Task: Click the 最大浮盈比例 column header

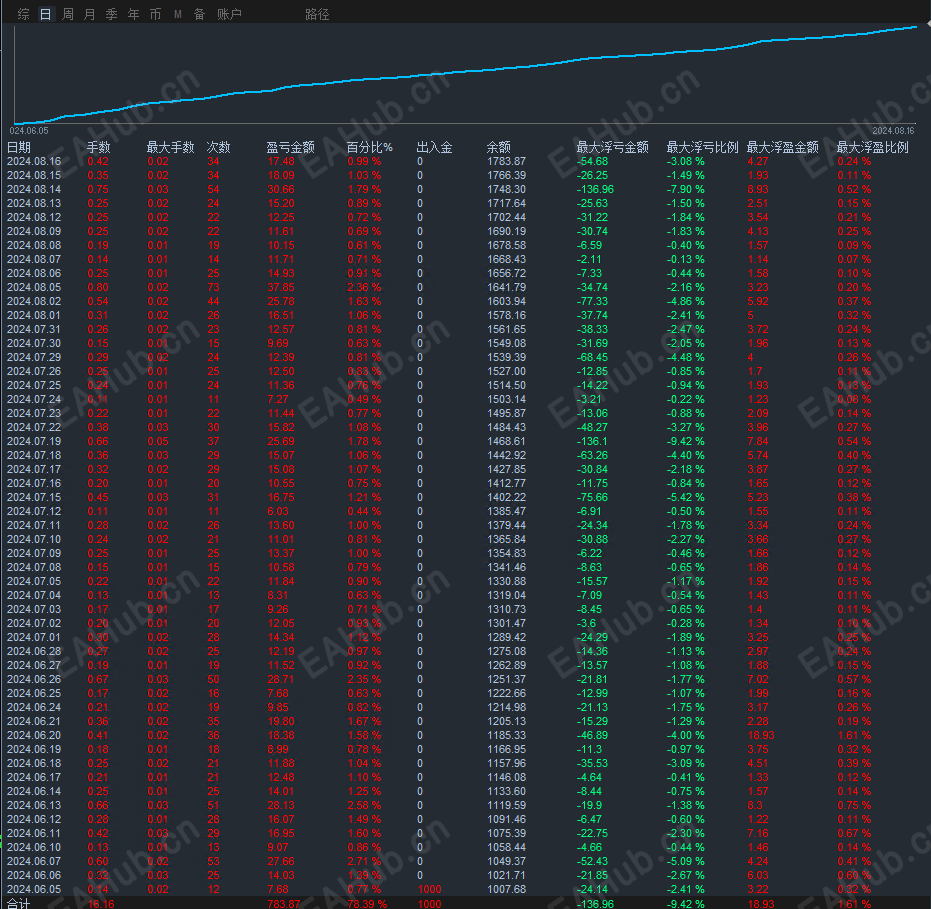Action: coord(872,147)
